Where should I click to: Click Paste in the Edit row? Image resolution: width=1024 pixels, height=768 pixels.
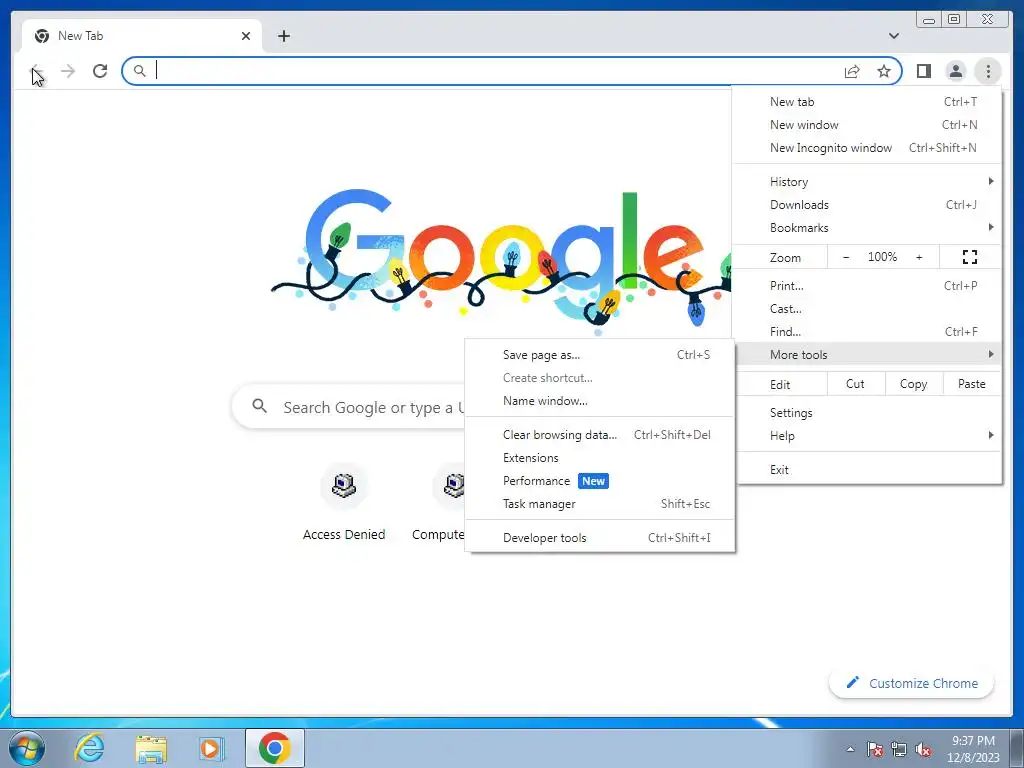972,384
